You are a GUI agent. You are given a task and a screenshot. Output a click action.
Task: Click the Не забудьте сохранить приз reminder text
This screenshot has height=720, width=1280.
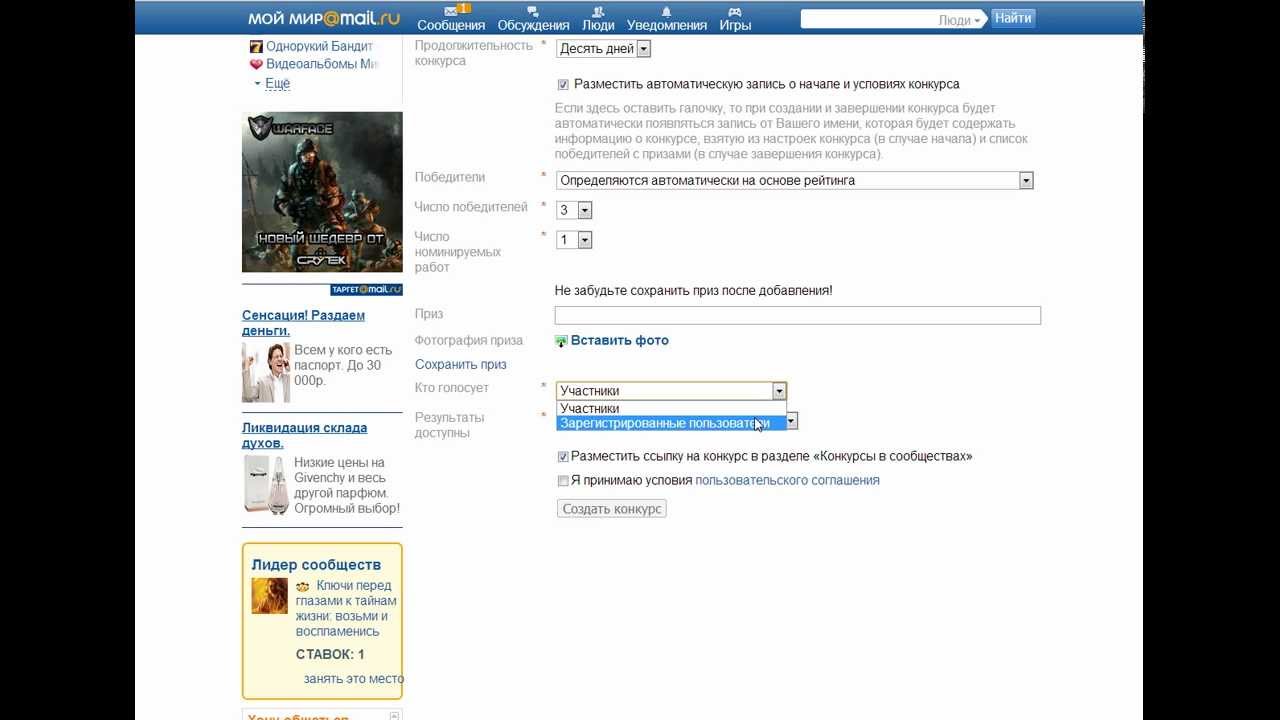[x=694, y=291]
